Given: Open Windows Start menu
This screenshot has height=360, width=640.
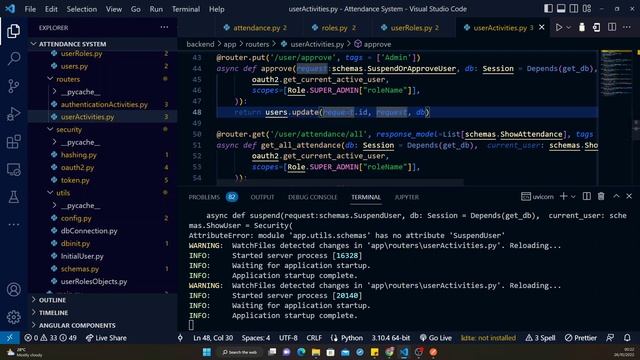Looking at the screenshot, I should (x=207, y=352).
